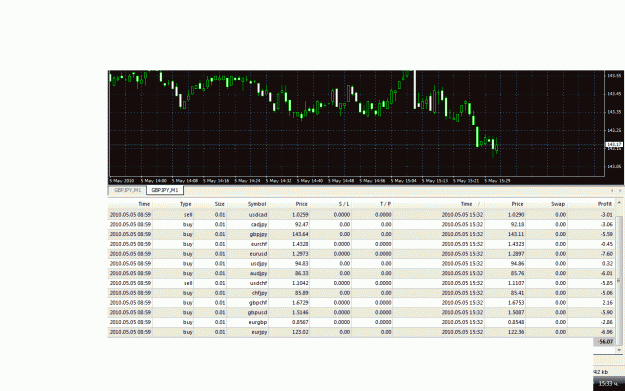Select the active white GBPJPY,M1 chart tab

pyautogui.click(x=165, y=190)
